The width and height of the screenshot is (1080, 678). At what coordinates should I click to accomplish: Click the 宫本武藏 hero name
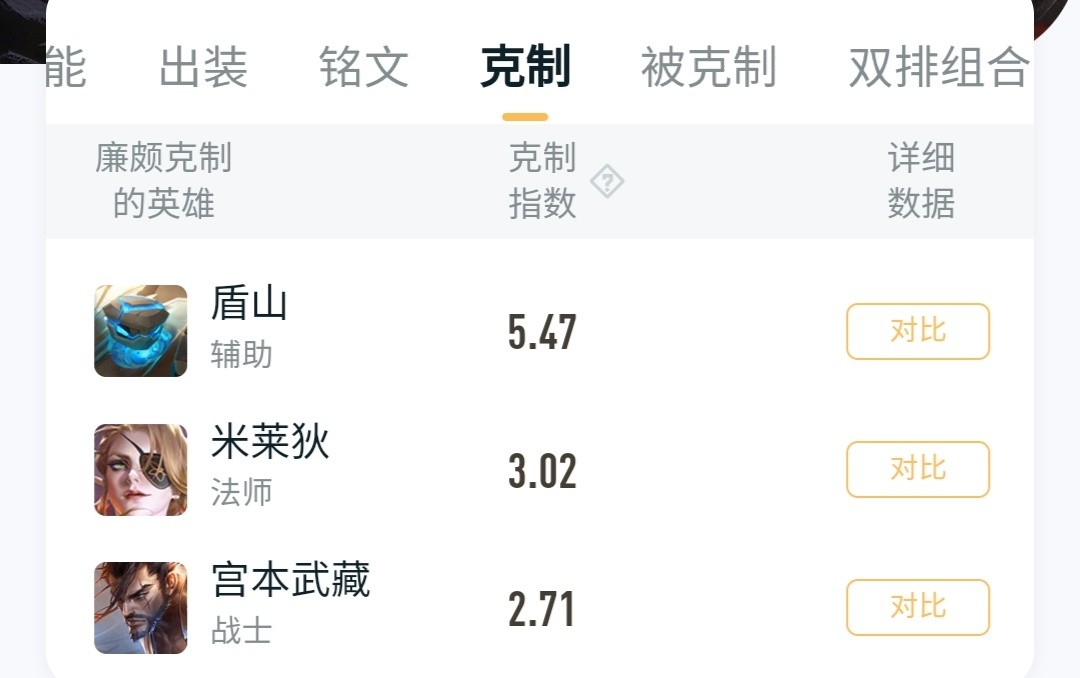click(291, 579)
